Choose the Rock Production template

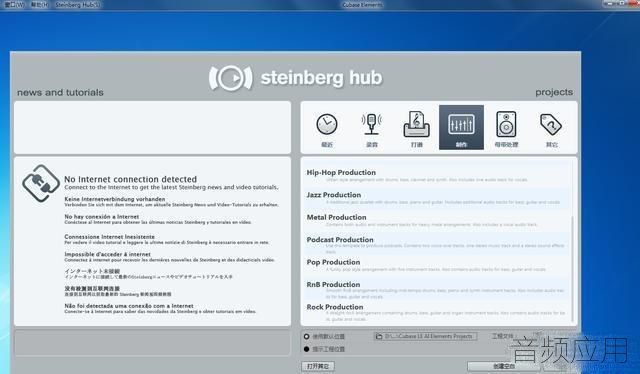(x=438, y=312)
